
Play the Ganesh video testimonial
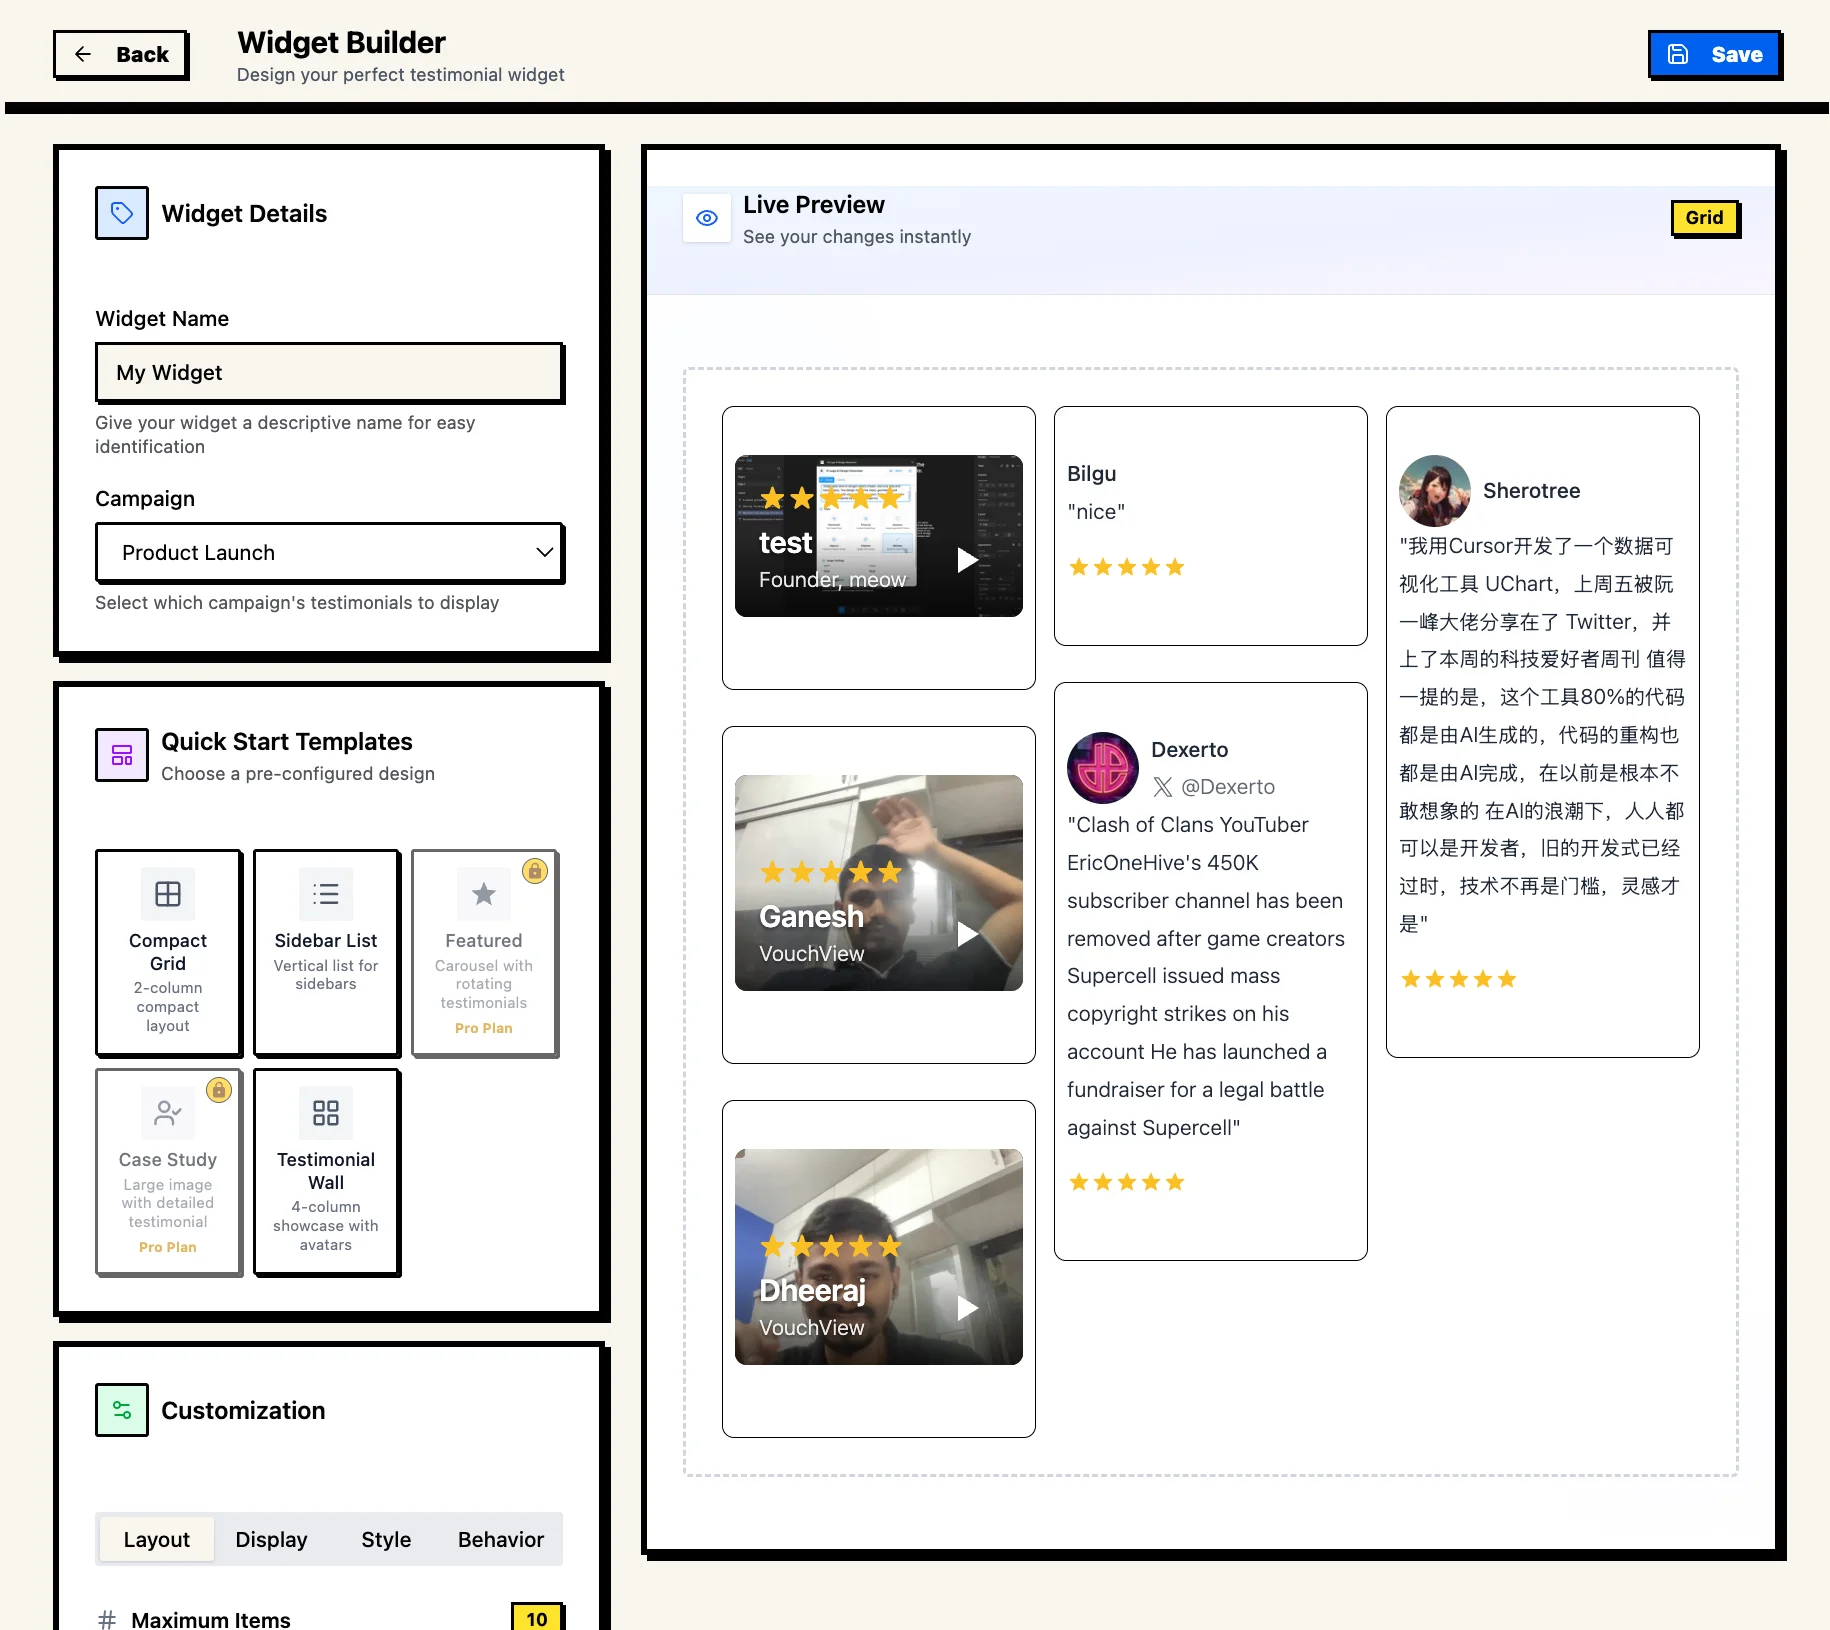tap(966, 934)
